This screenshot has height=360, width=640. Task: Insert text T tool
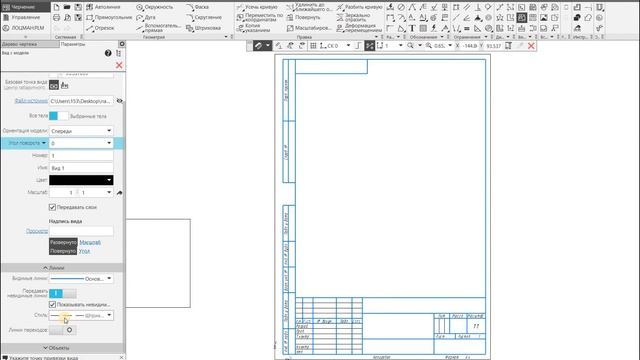(412, 28)
